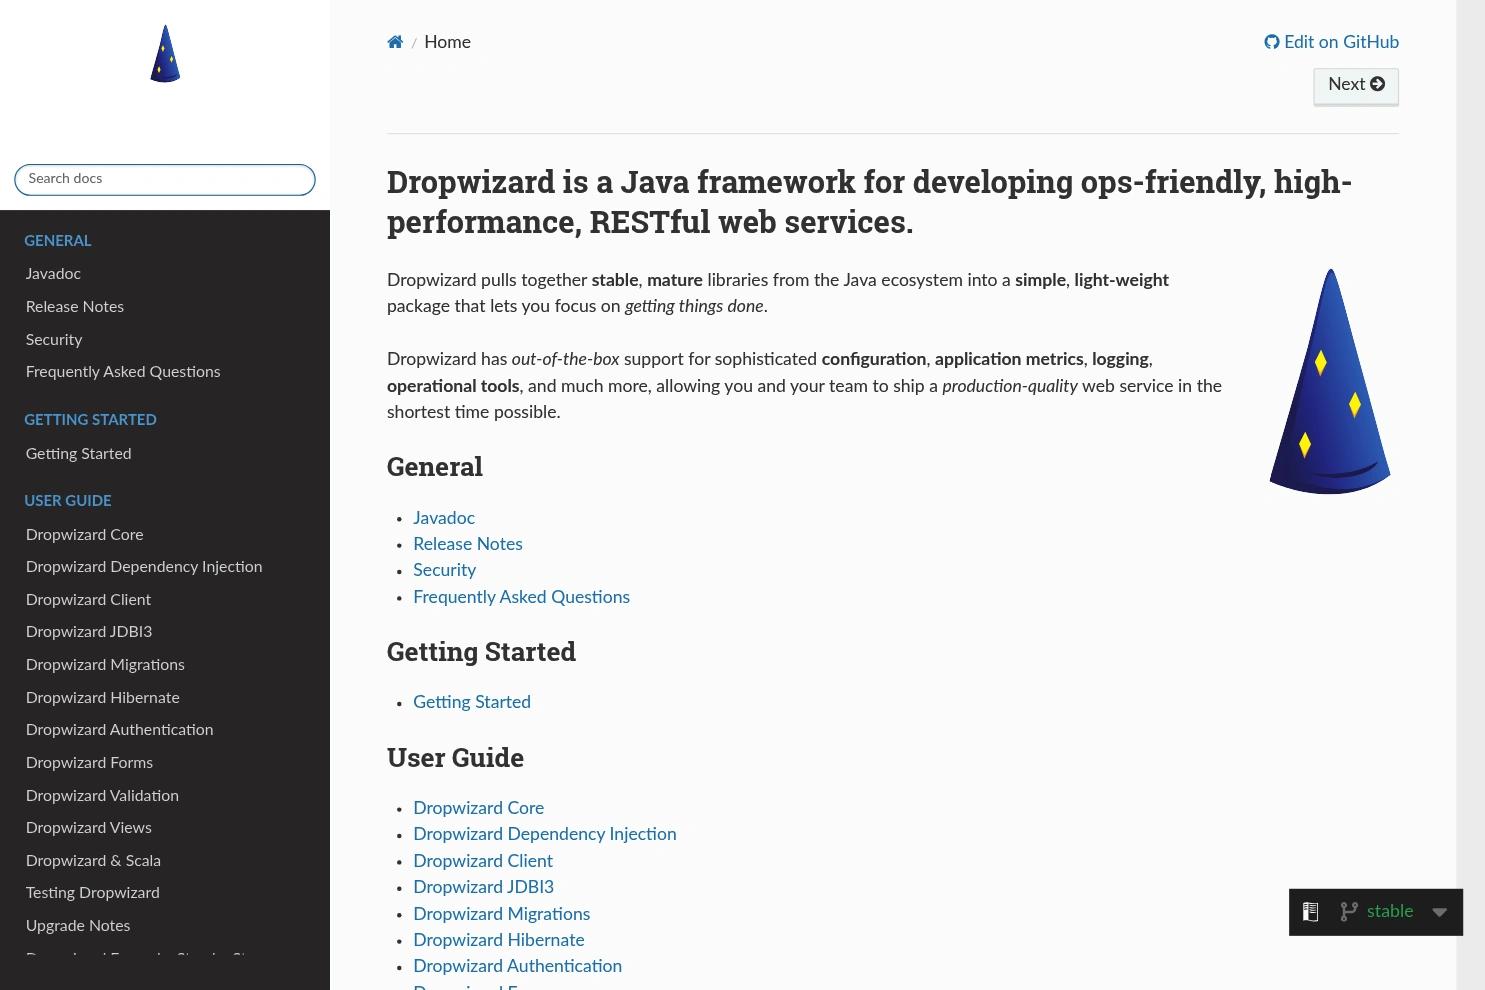This screenshot has height=990, width=1485.
Task: Open Dropwizard Migrations in sidebar
Action: (105, 665)
